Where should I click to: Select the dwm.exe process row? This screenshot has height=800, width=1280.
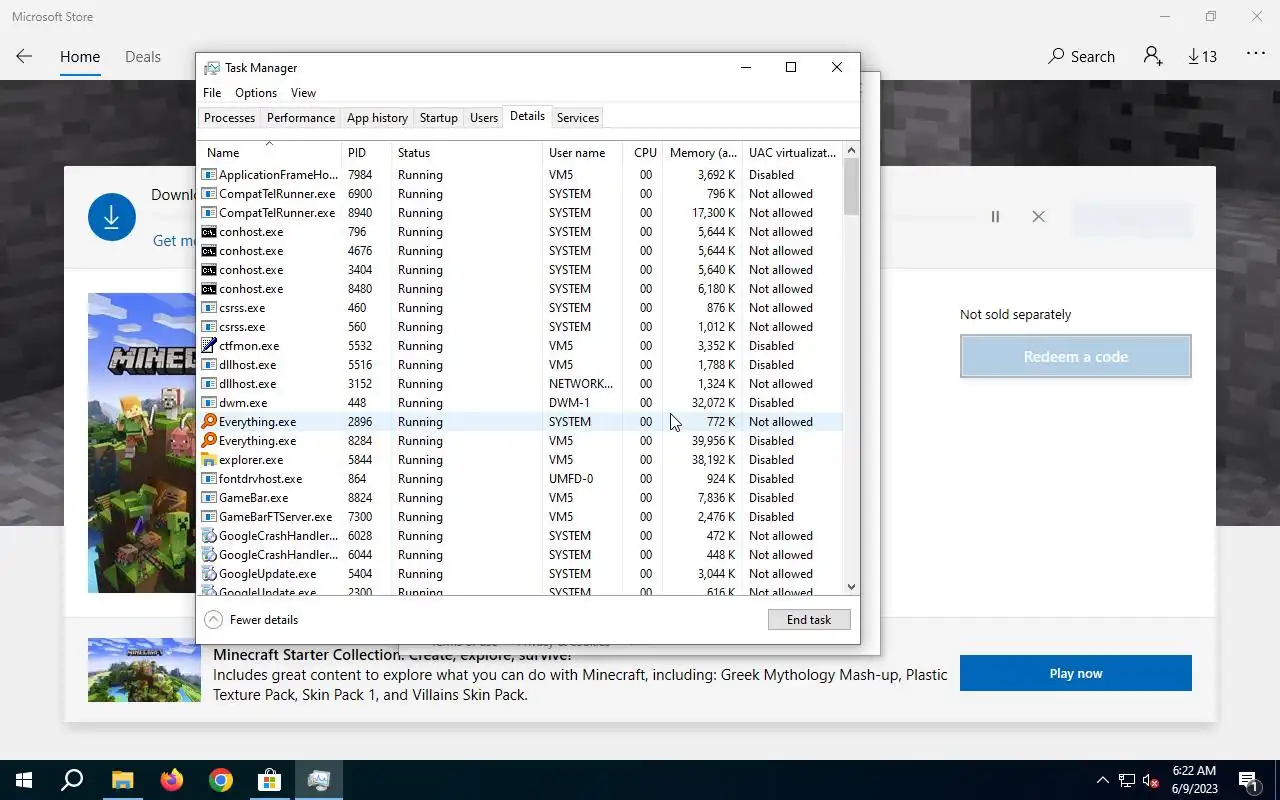tap(520, 403)
